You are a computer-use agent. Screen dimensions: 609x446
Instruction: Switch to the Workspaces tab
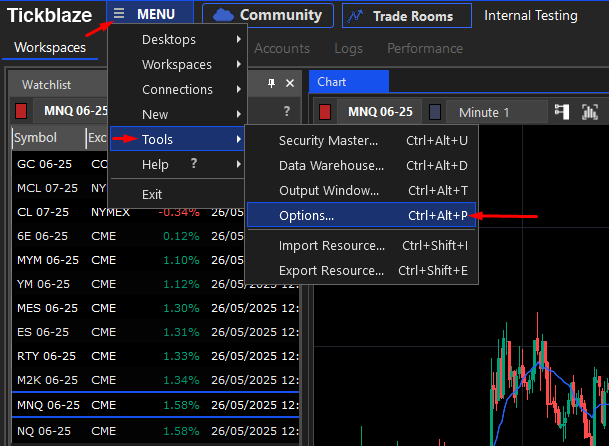pyautogui.click(x=50, y=47)
